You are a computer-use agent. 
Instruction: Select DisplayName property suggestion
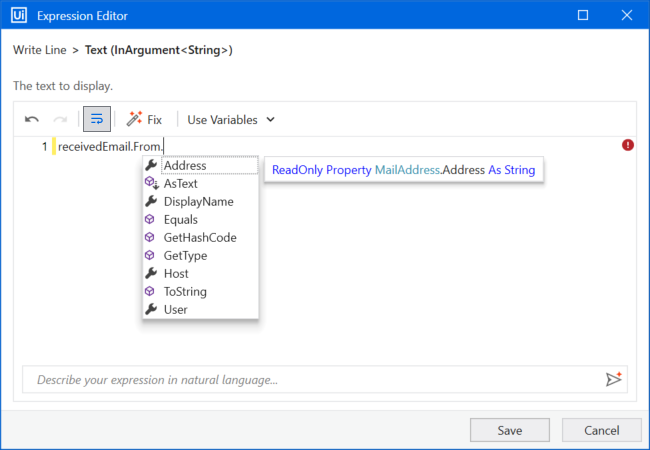[x=198, y=201]
